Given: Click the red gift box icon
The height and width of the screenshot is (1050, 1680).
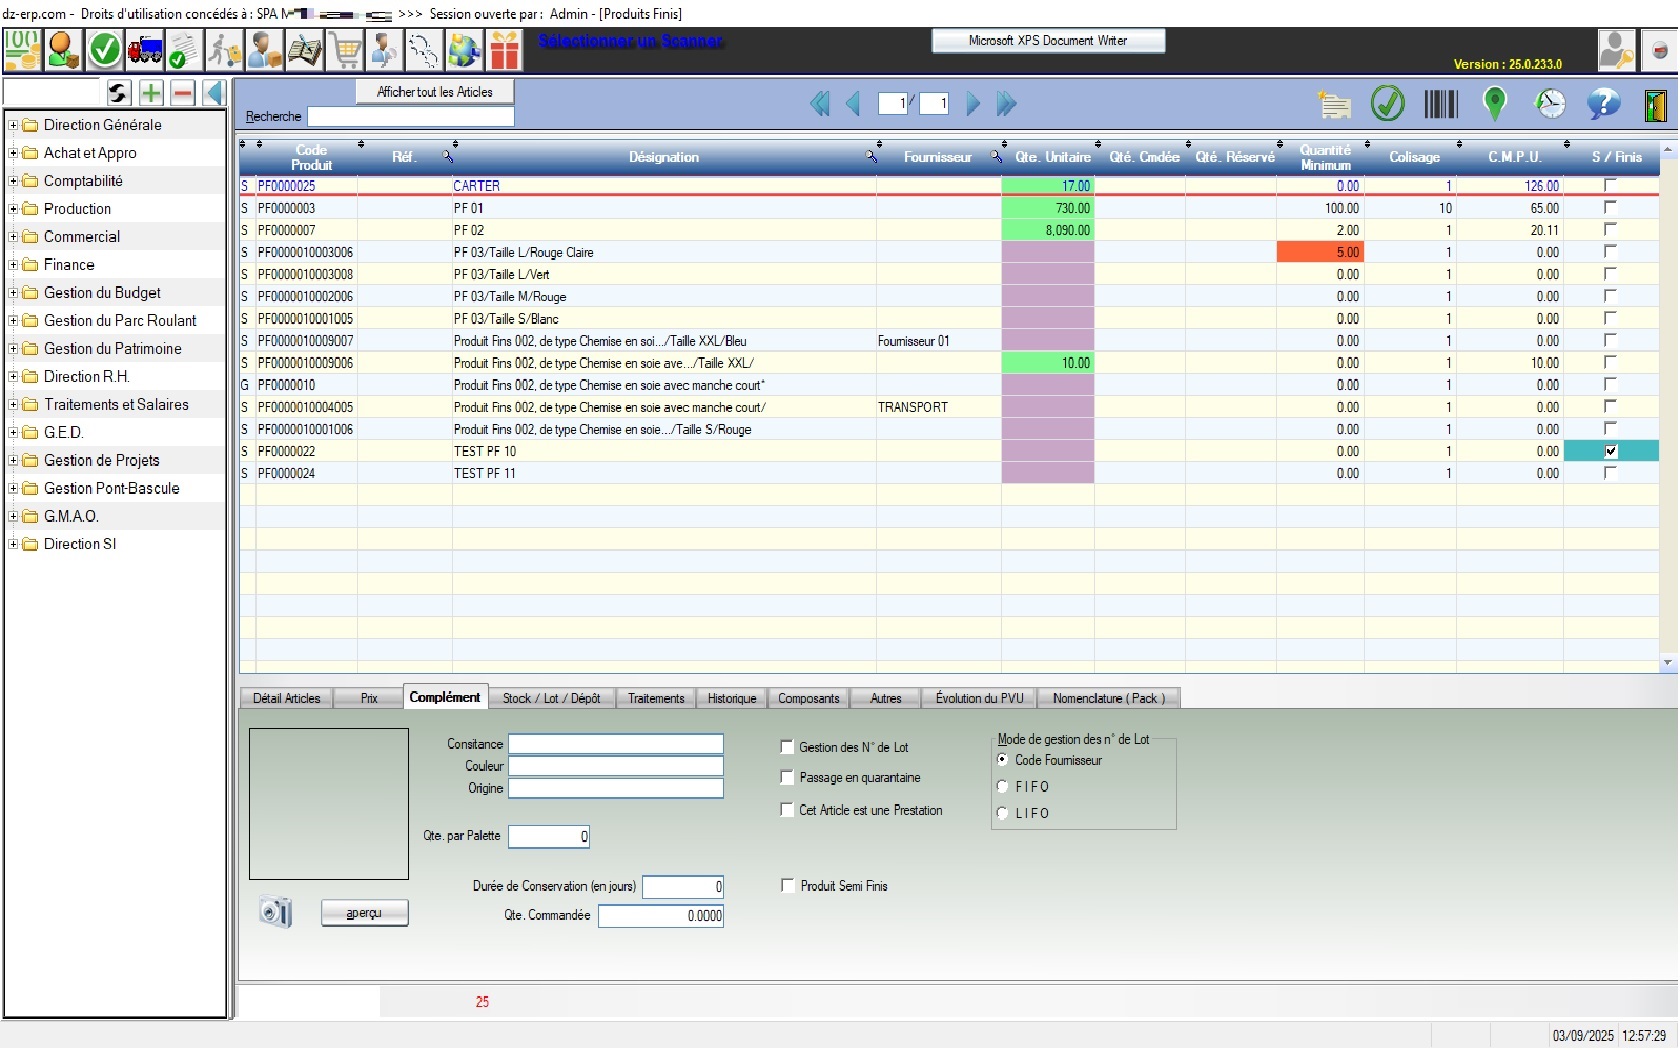Looking at the screenshot, I should 505,49.
